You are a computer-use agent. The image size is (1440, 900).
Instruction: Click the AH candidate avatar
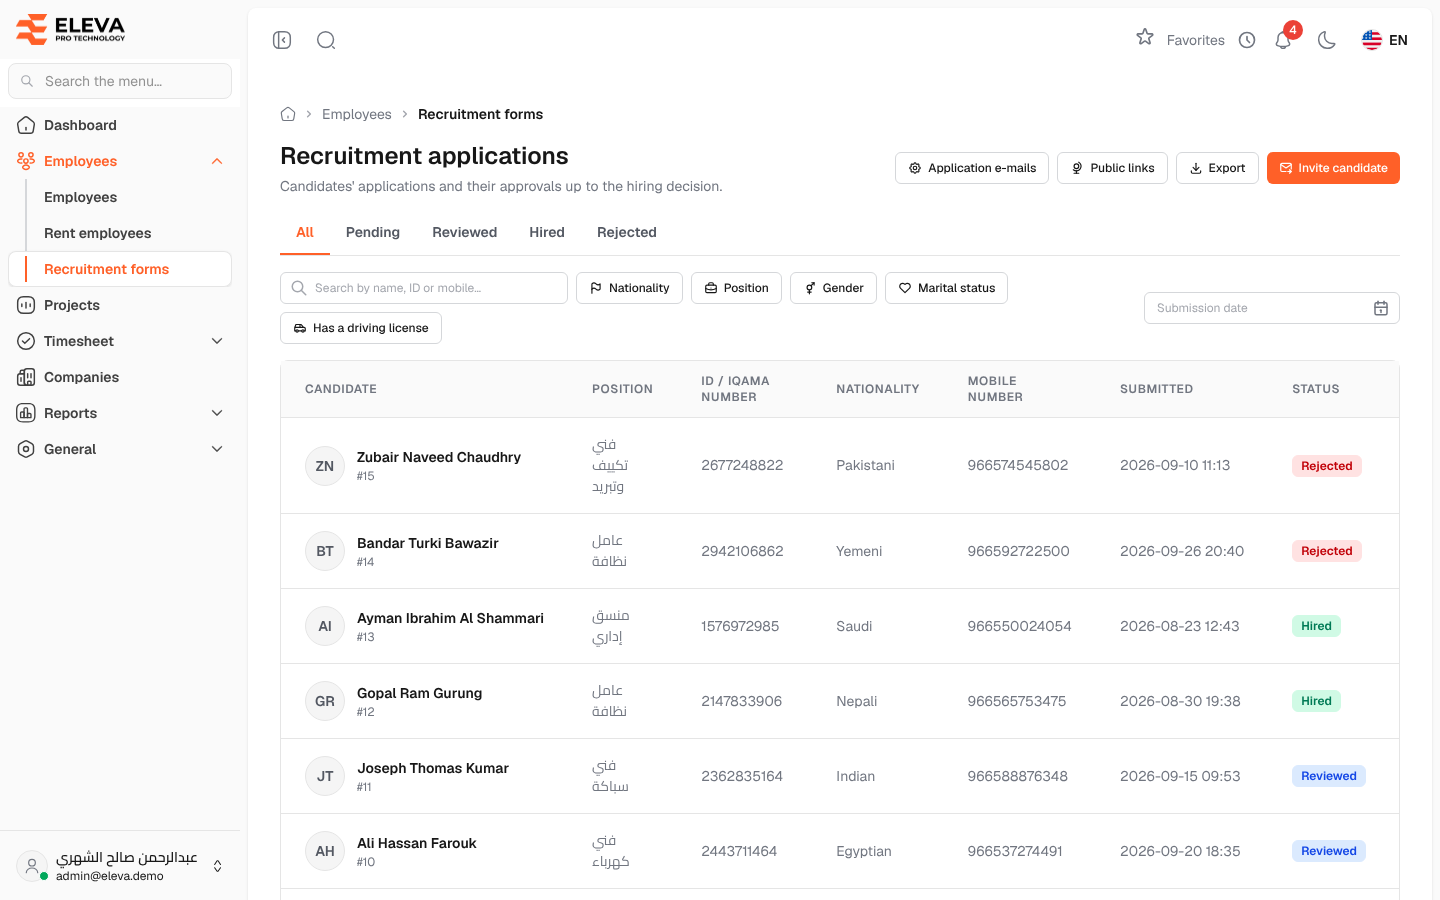point(325,851)
